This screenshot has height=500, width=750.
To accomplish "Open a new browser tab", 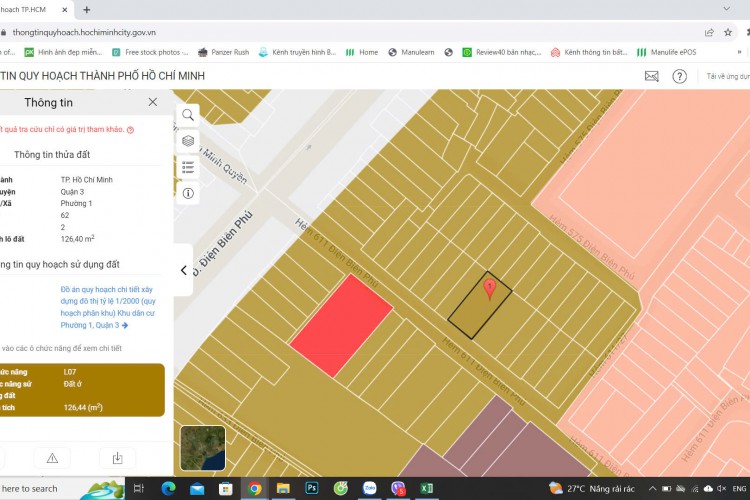I will (87, 9).
